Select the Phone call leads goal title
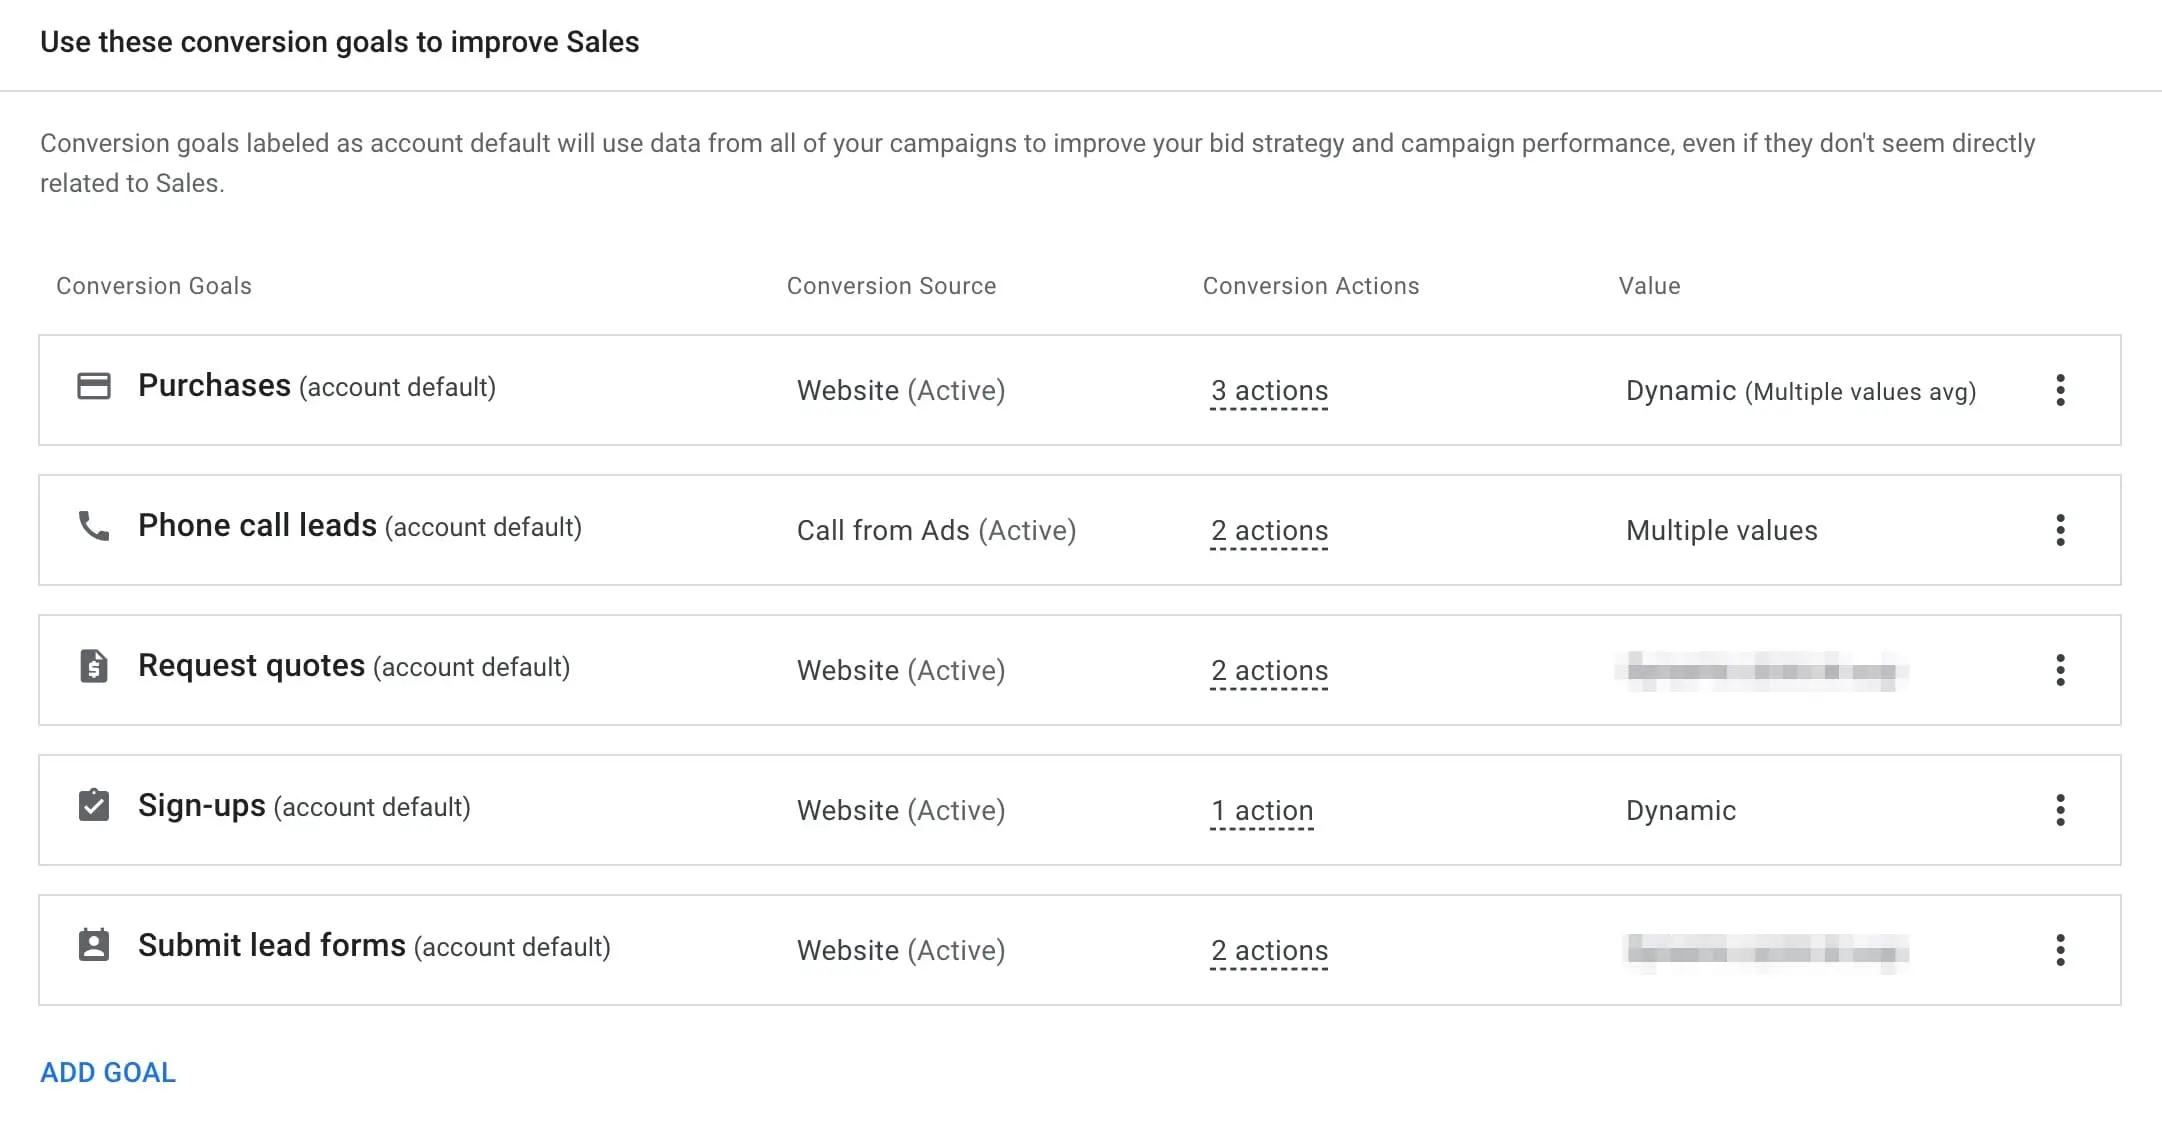 tap(257, 526)
